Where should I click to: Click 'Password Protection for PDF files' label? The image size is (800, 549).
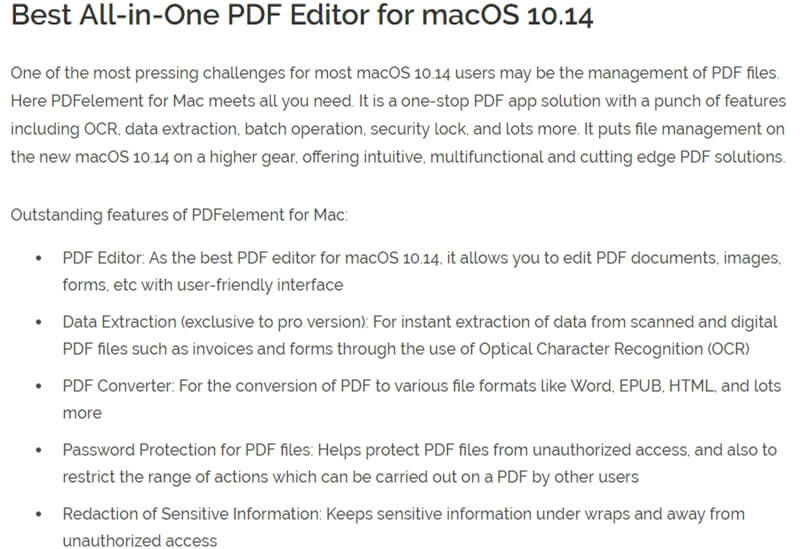(x=187, y=450)
